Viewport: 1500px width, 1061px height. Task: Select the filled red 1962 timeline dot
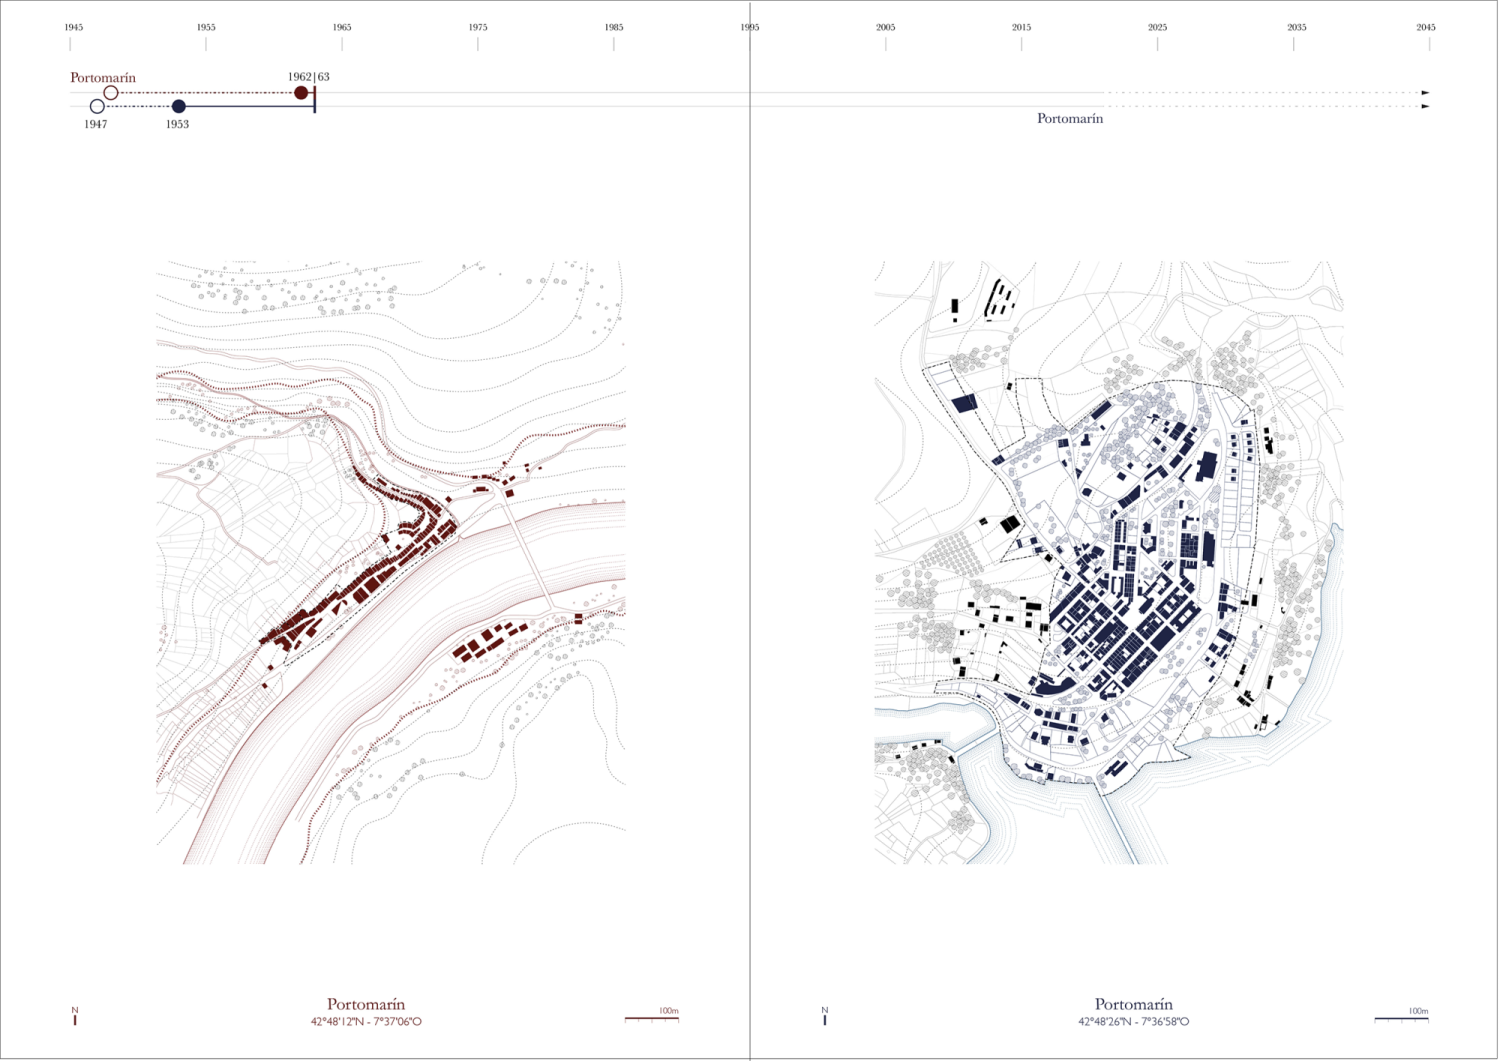click(x=301, y=93)
